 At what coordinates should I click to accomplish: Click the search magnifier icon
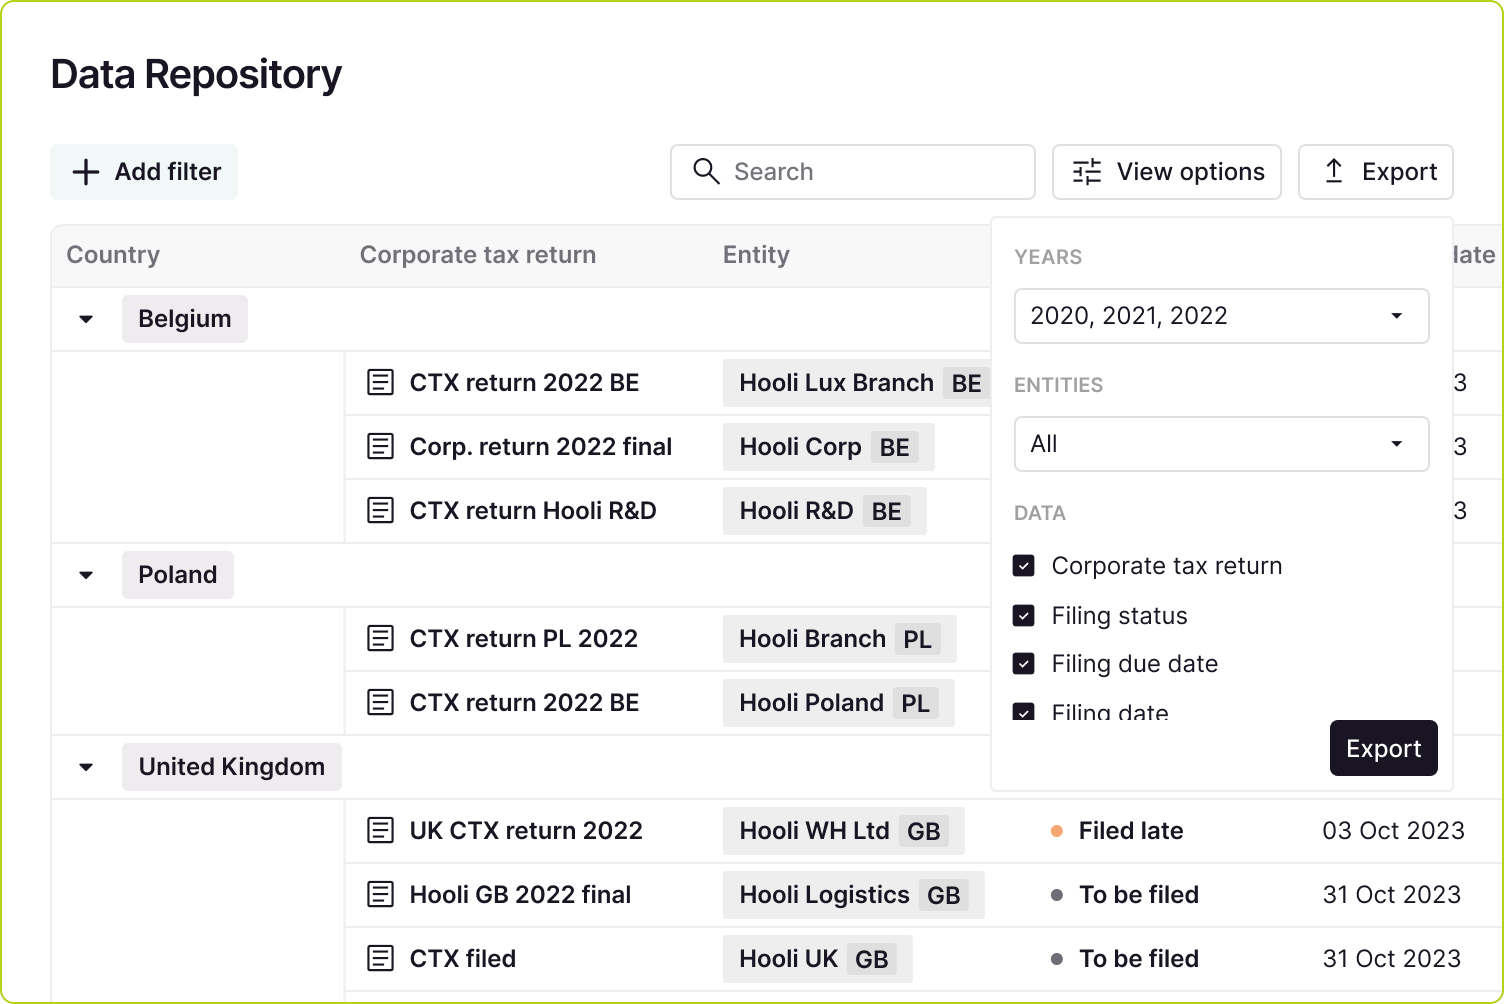pyautogui.click(x=707, y=172)
